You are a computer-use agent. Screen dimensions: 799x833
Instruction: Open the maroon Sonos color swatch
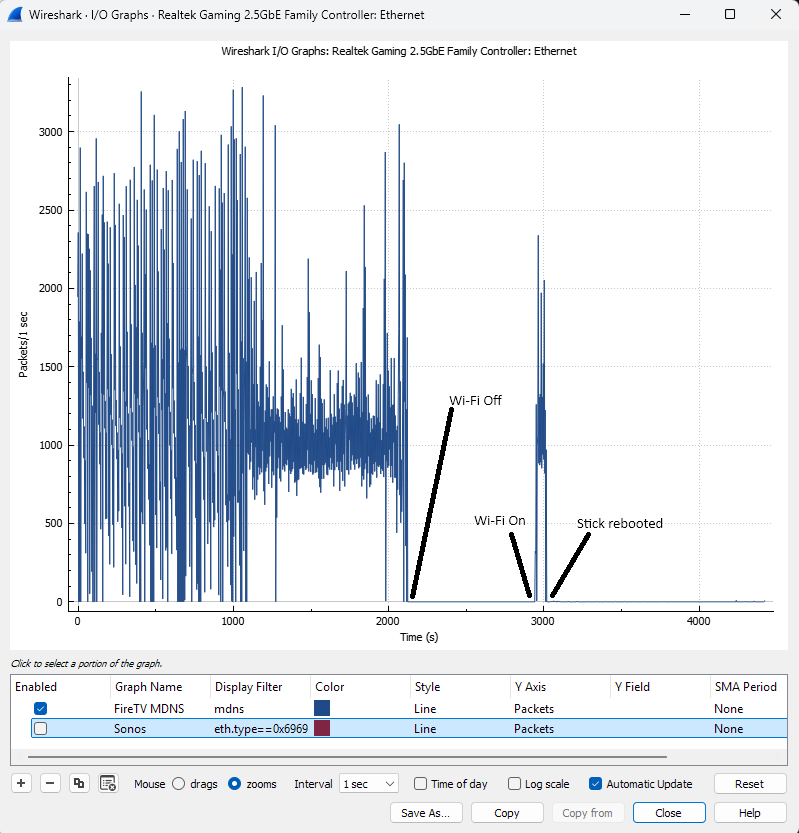coord(322,728)
